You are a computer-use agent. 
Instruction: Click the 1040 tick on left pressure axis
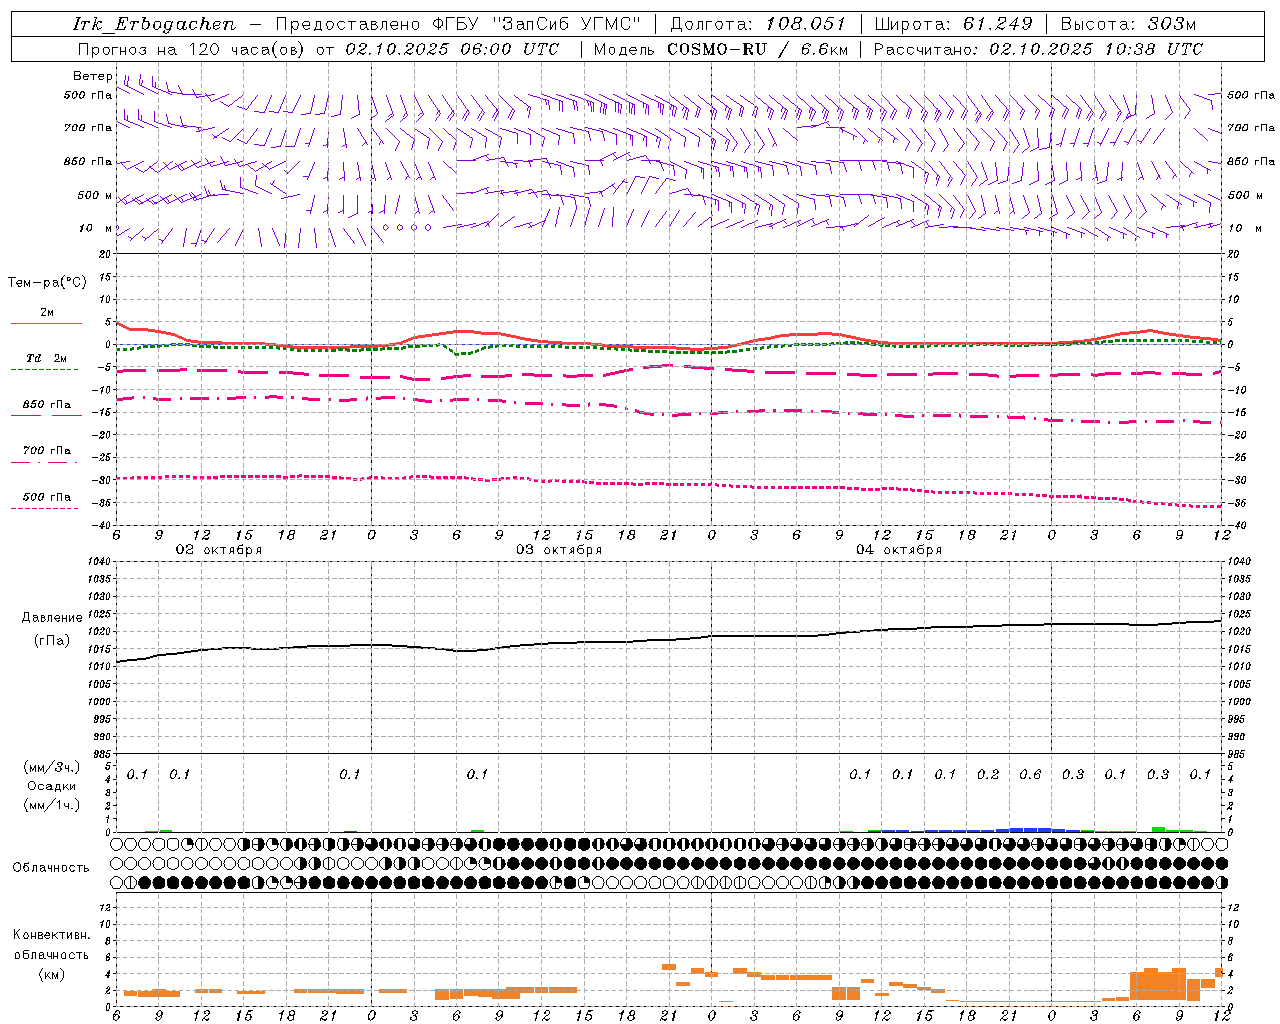pos(97,562)
